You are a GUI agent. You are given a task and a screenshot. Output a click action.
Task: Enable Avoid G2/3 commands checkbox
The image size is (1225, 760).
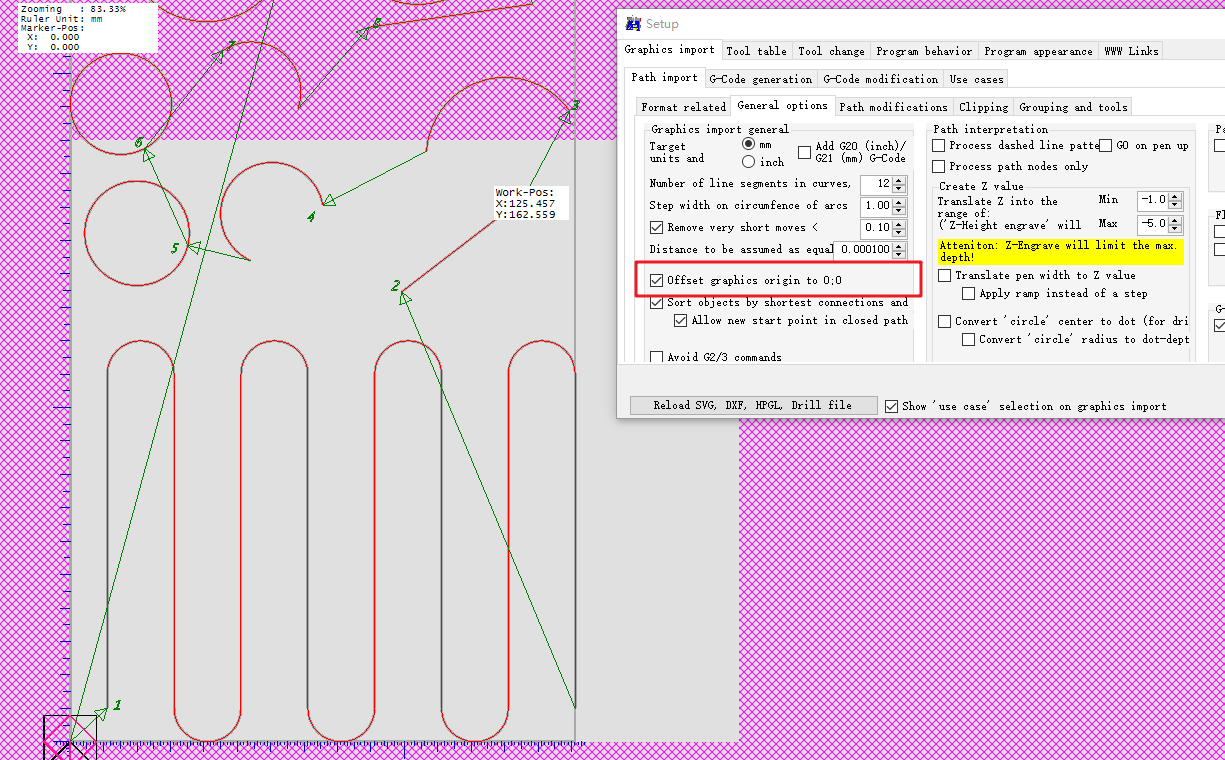657,357
